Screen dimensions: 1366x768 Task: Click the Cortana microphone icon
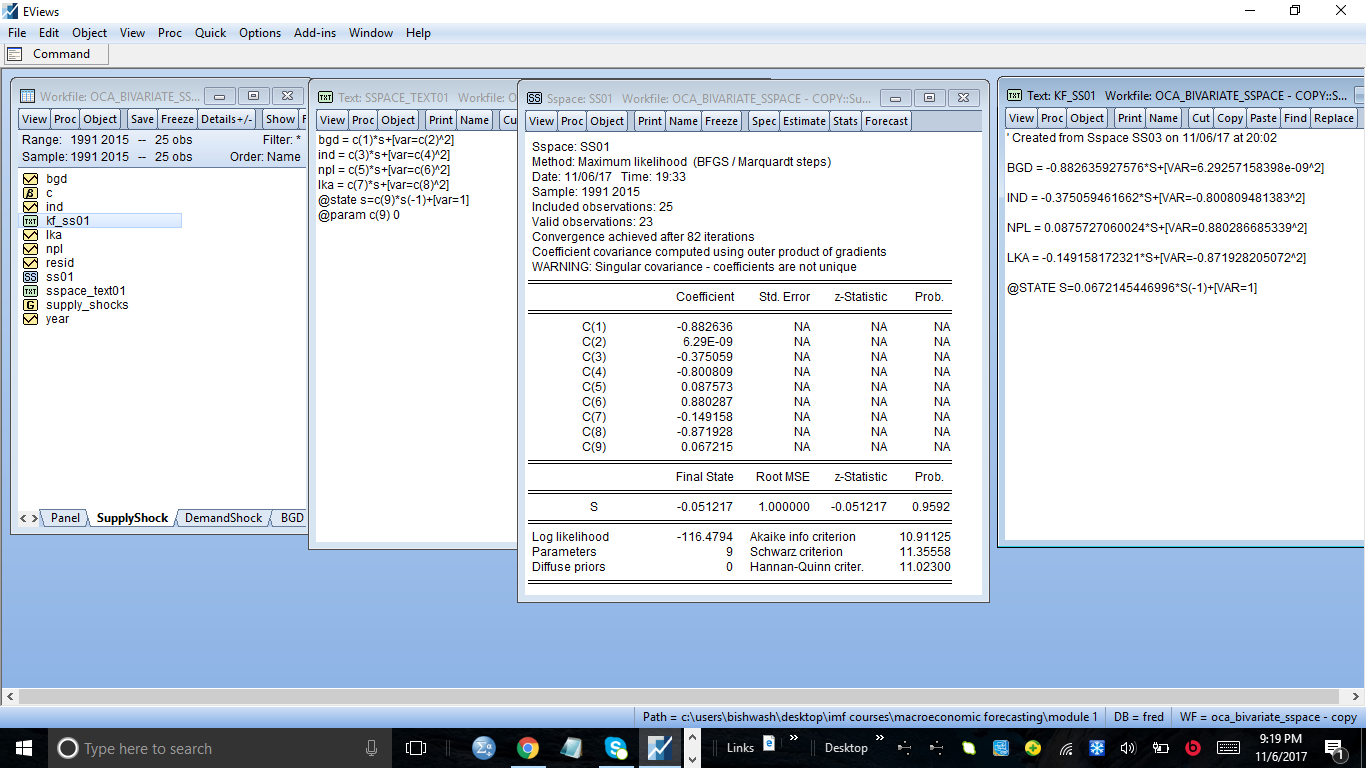click(x=371, y=748)
